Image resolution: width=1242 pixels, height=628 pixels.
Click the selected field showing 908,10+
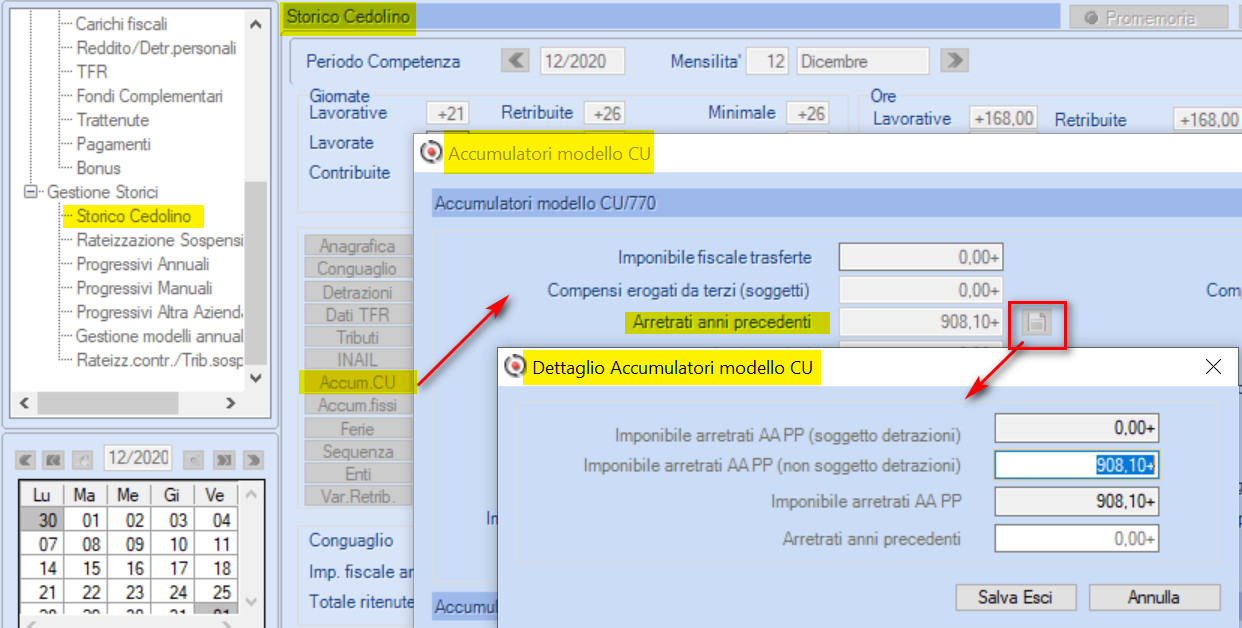[x=1076, y=465]
